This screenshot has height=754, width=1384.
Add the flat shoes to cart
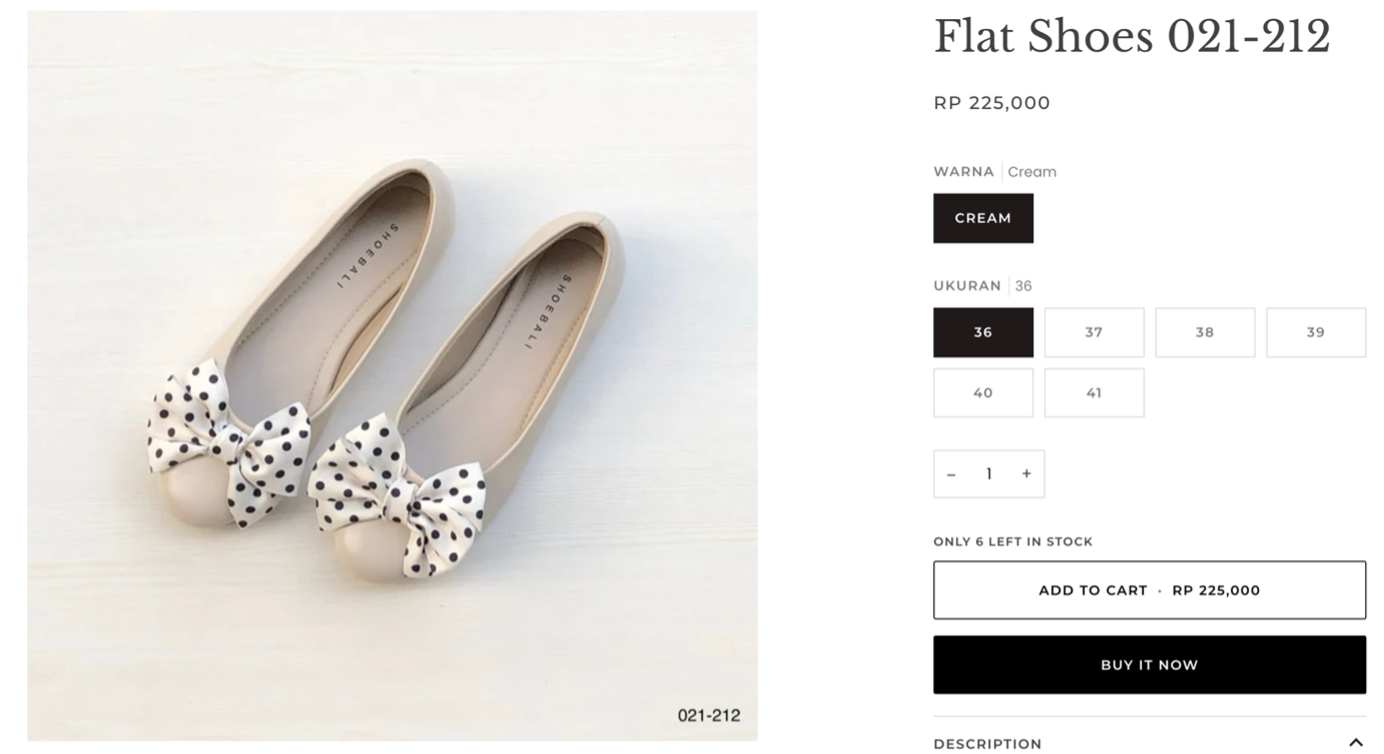(x=1149, y=590)
